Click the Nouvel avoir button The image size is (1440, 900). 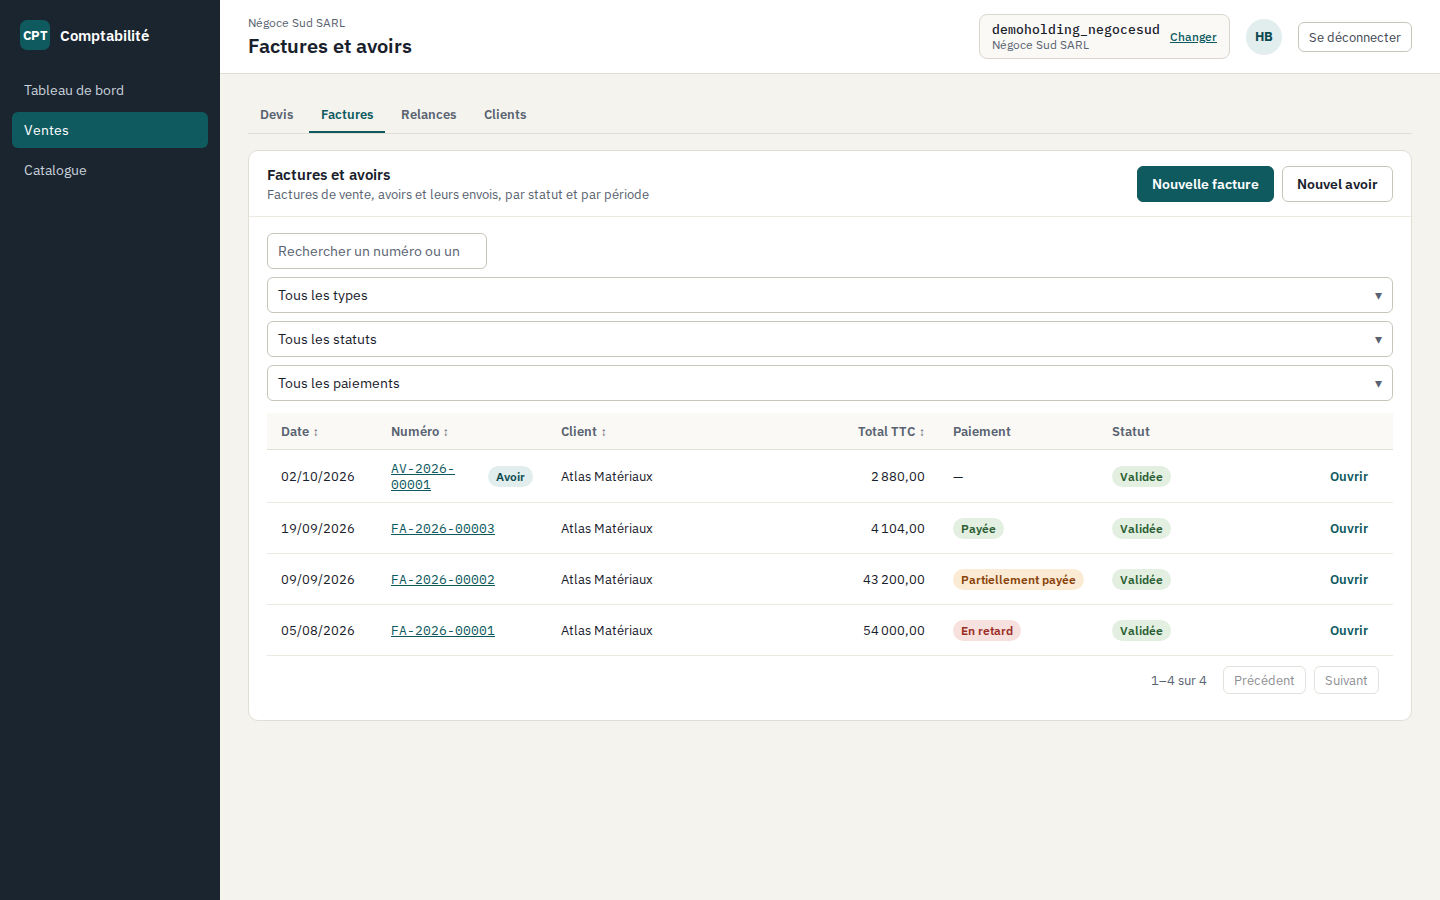[x=1337, y=184]
